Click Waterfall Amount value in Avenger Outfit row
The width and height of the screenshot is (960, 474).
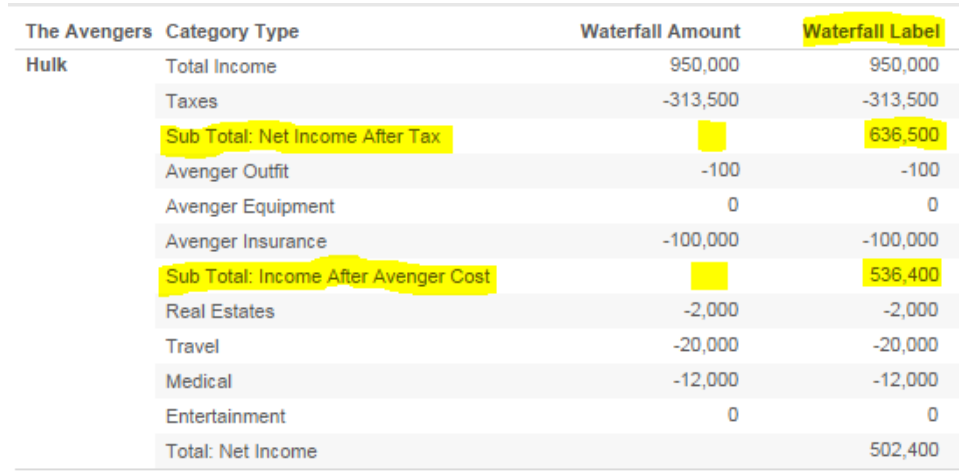coord(720,170)
